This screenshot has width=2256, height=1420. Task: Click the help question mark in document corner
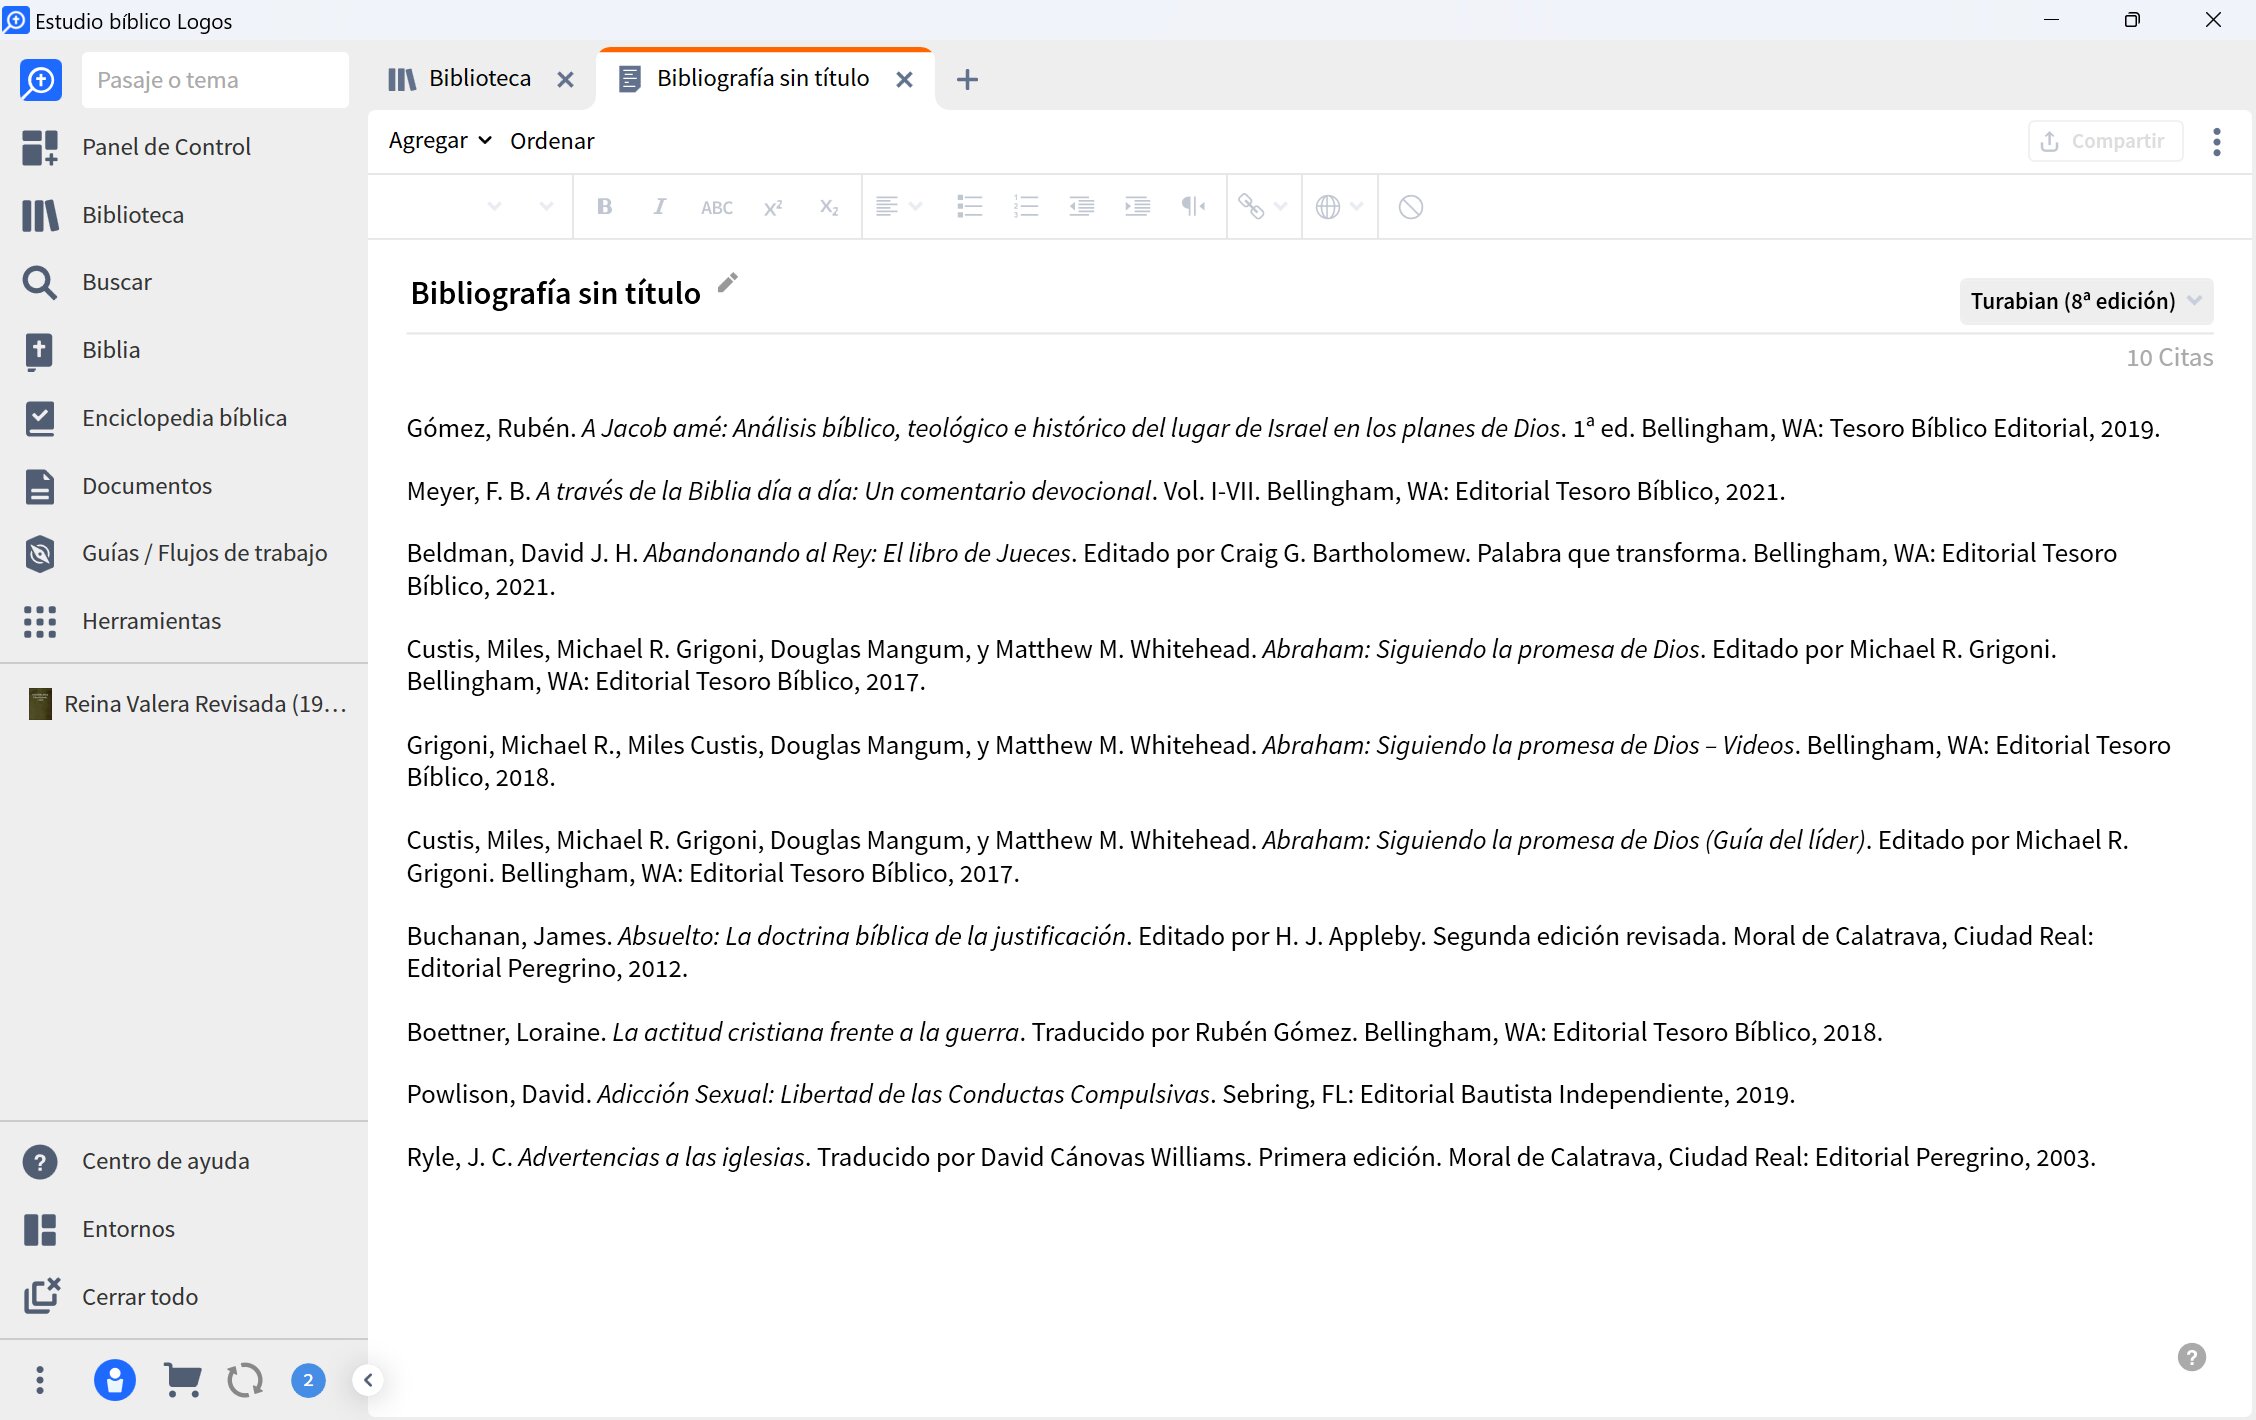2191,1357
